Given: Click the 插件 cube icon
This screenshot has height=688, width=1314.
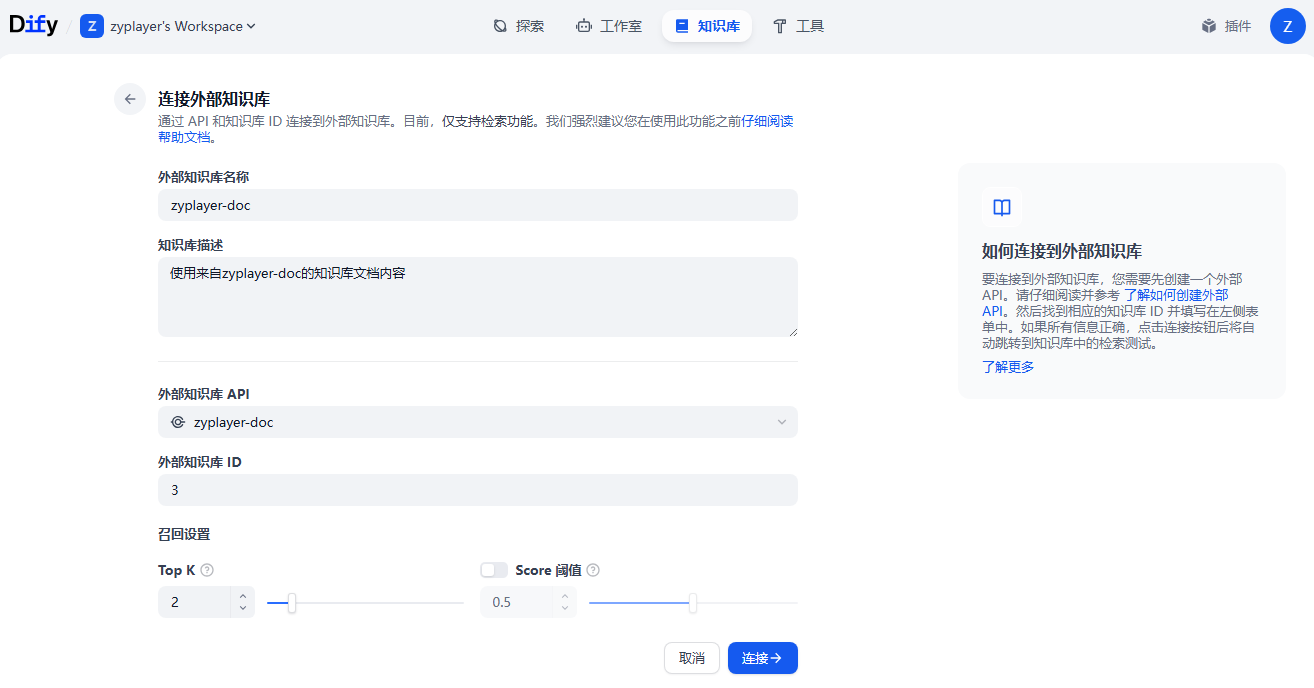Looking at the screenshot, I should (x=1209, y=26).
